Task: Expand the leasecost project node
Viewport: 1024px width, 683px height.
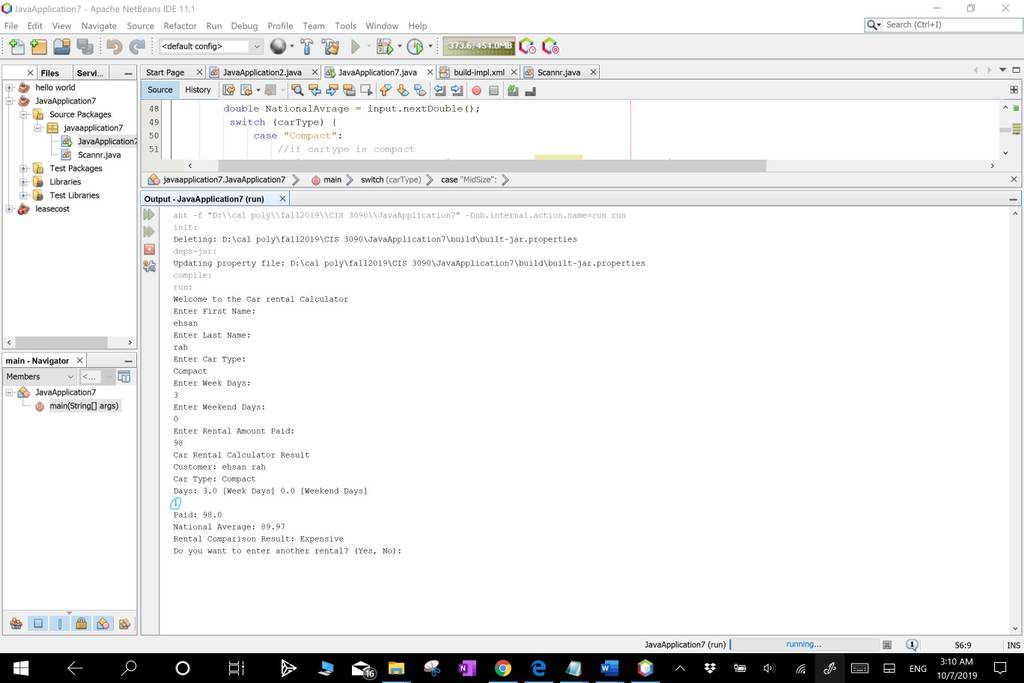Action: [9, 209]
